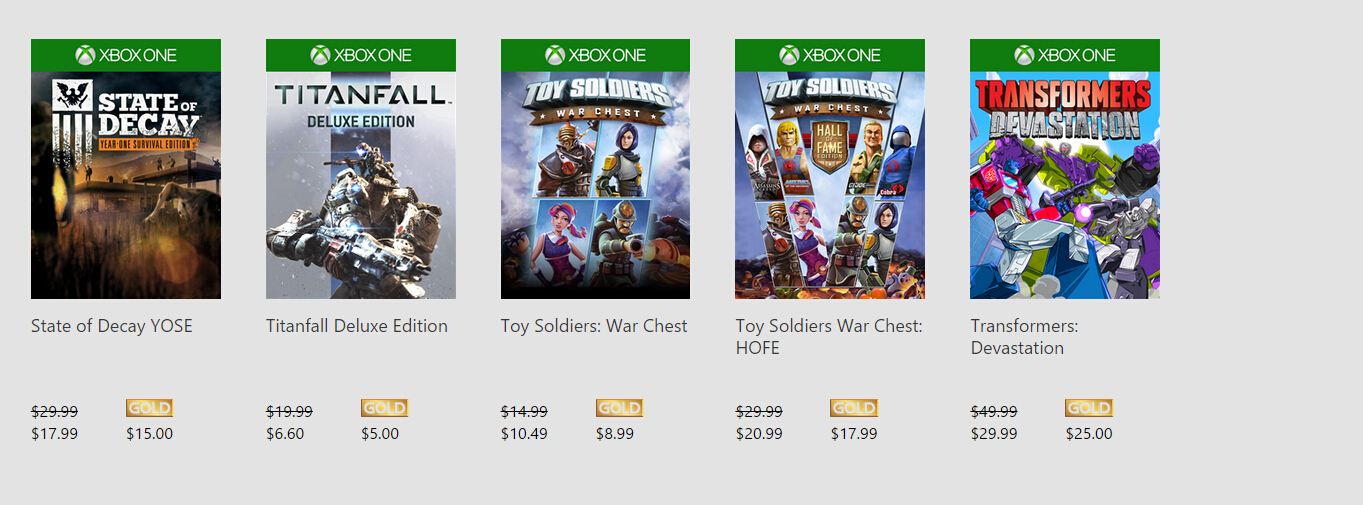
Task: Open State of Decay cover art
Action: tap(126, 185)
